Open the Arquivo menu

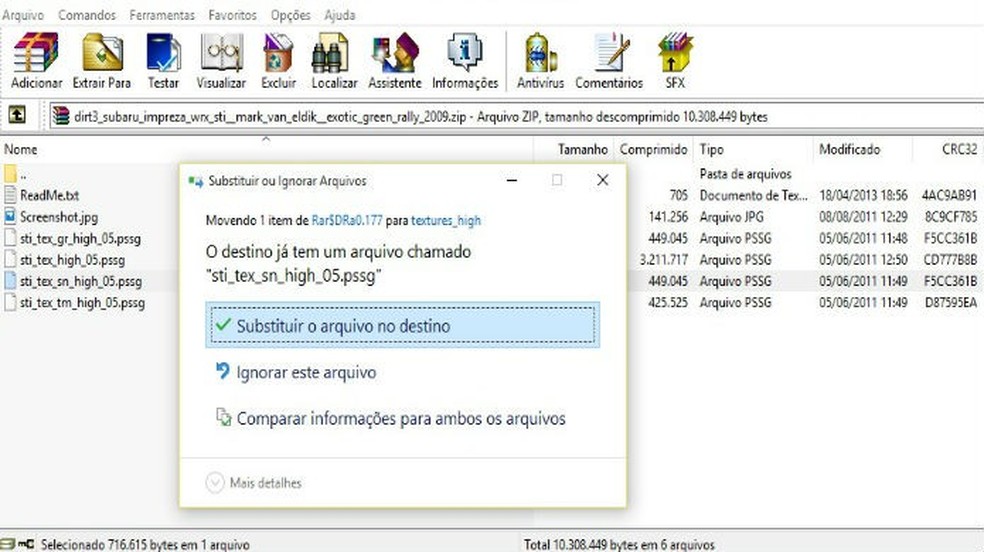click(23, 15)
